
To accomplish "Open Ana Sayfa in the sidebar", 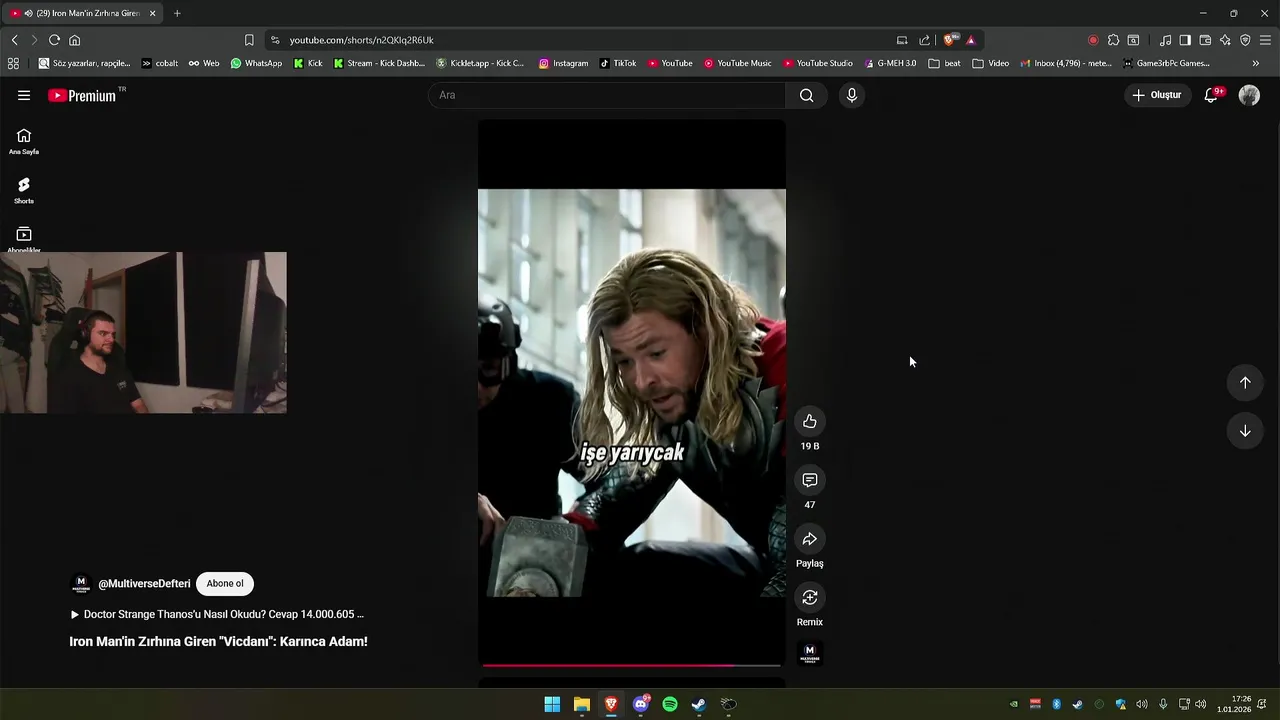I will (24, 141).
